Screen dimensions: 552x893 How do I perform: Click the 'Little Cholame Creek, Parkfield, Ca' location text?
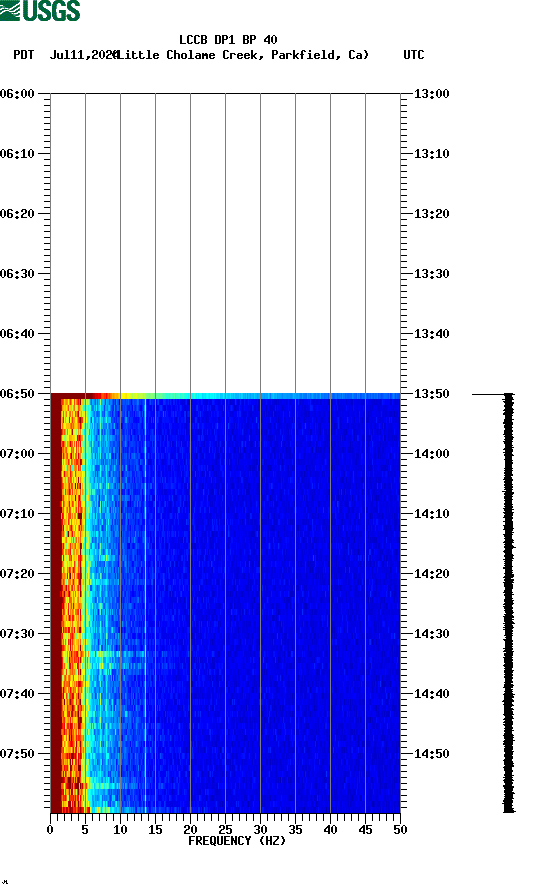pyautogui.click(x=243, y=55)
